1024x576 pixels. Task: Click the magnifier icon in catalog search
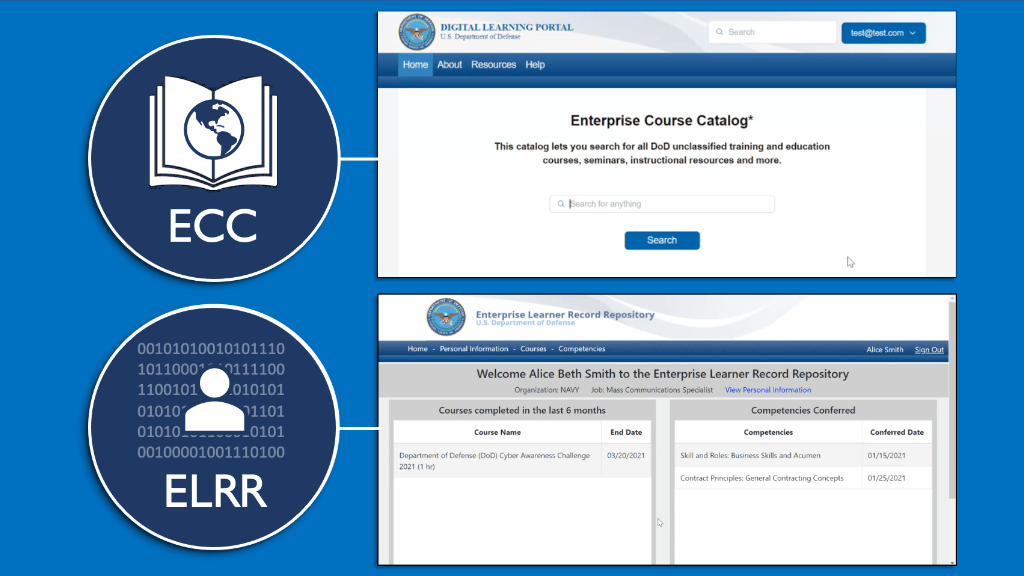tap(561, 204)
